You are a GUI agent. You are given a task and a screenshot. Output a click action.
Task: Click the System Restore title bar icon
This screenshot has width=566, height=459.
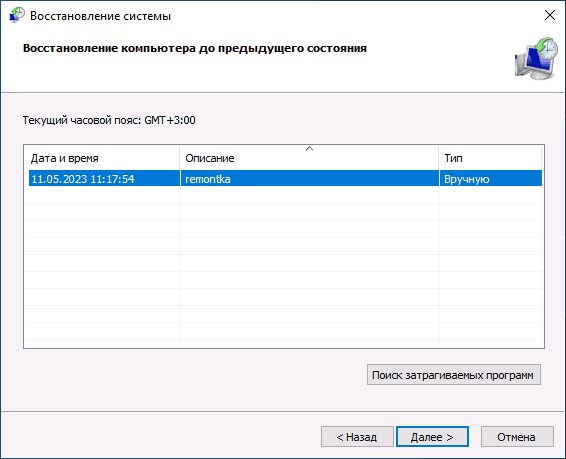click(x=17, y=15)
